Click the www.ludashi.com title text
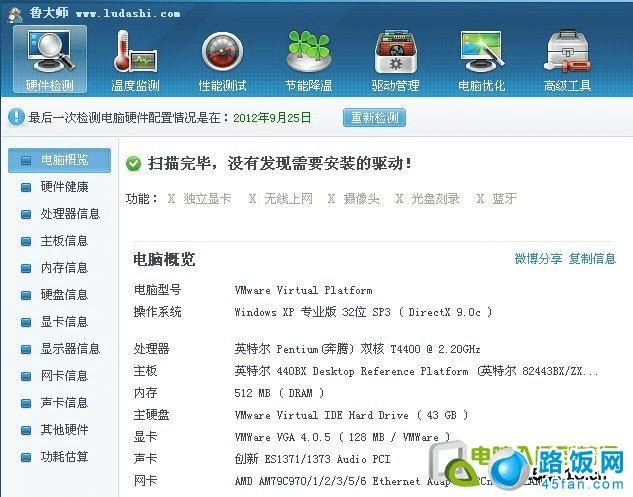The image size is (633, 497). 128,13
